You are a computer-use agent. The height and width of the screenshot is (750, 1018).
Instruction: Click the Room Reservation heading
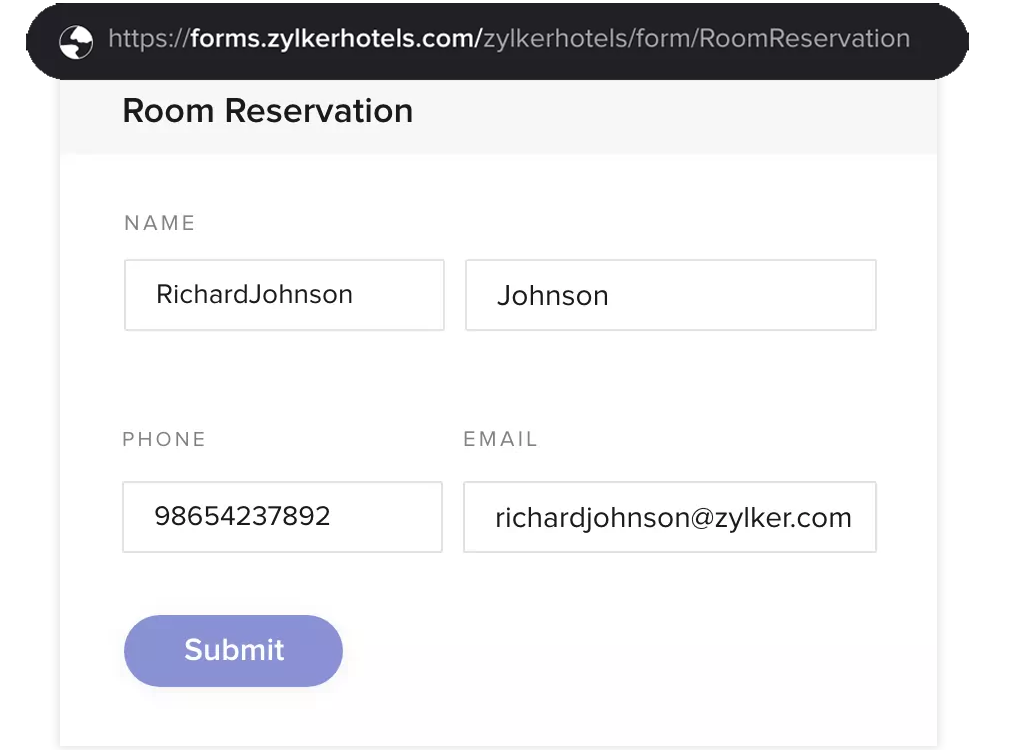[x=267, y=110]
